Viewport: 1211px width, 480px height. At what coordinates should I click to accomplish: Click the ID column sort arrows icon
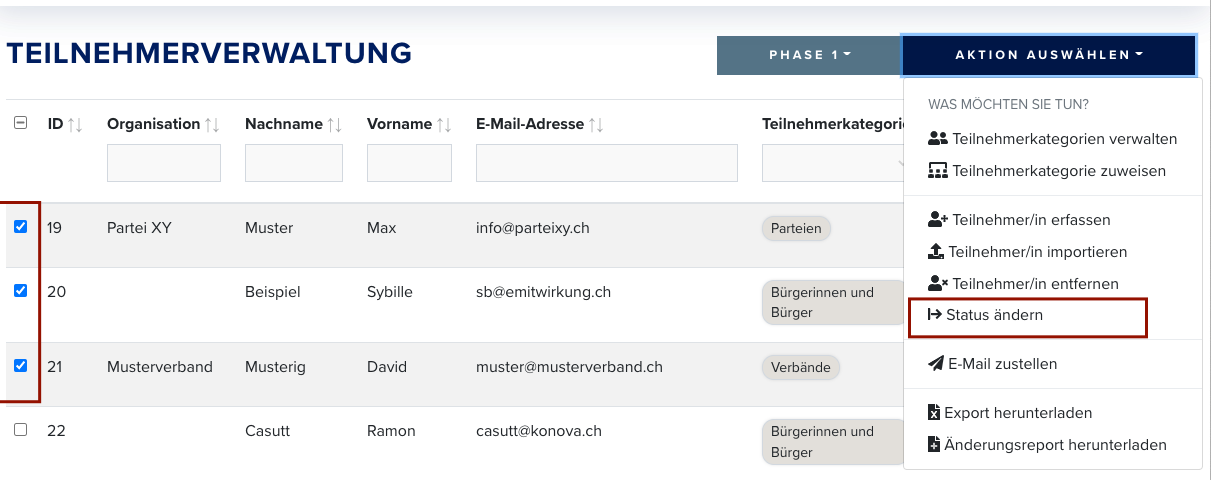click(x=75, y=125)
